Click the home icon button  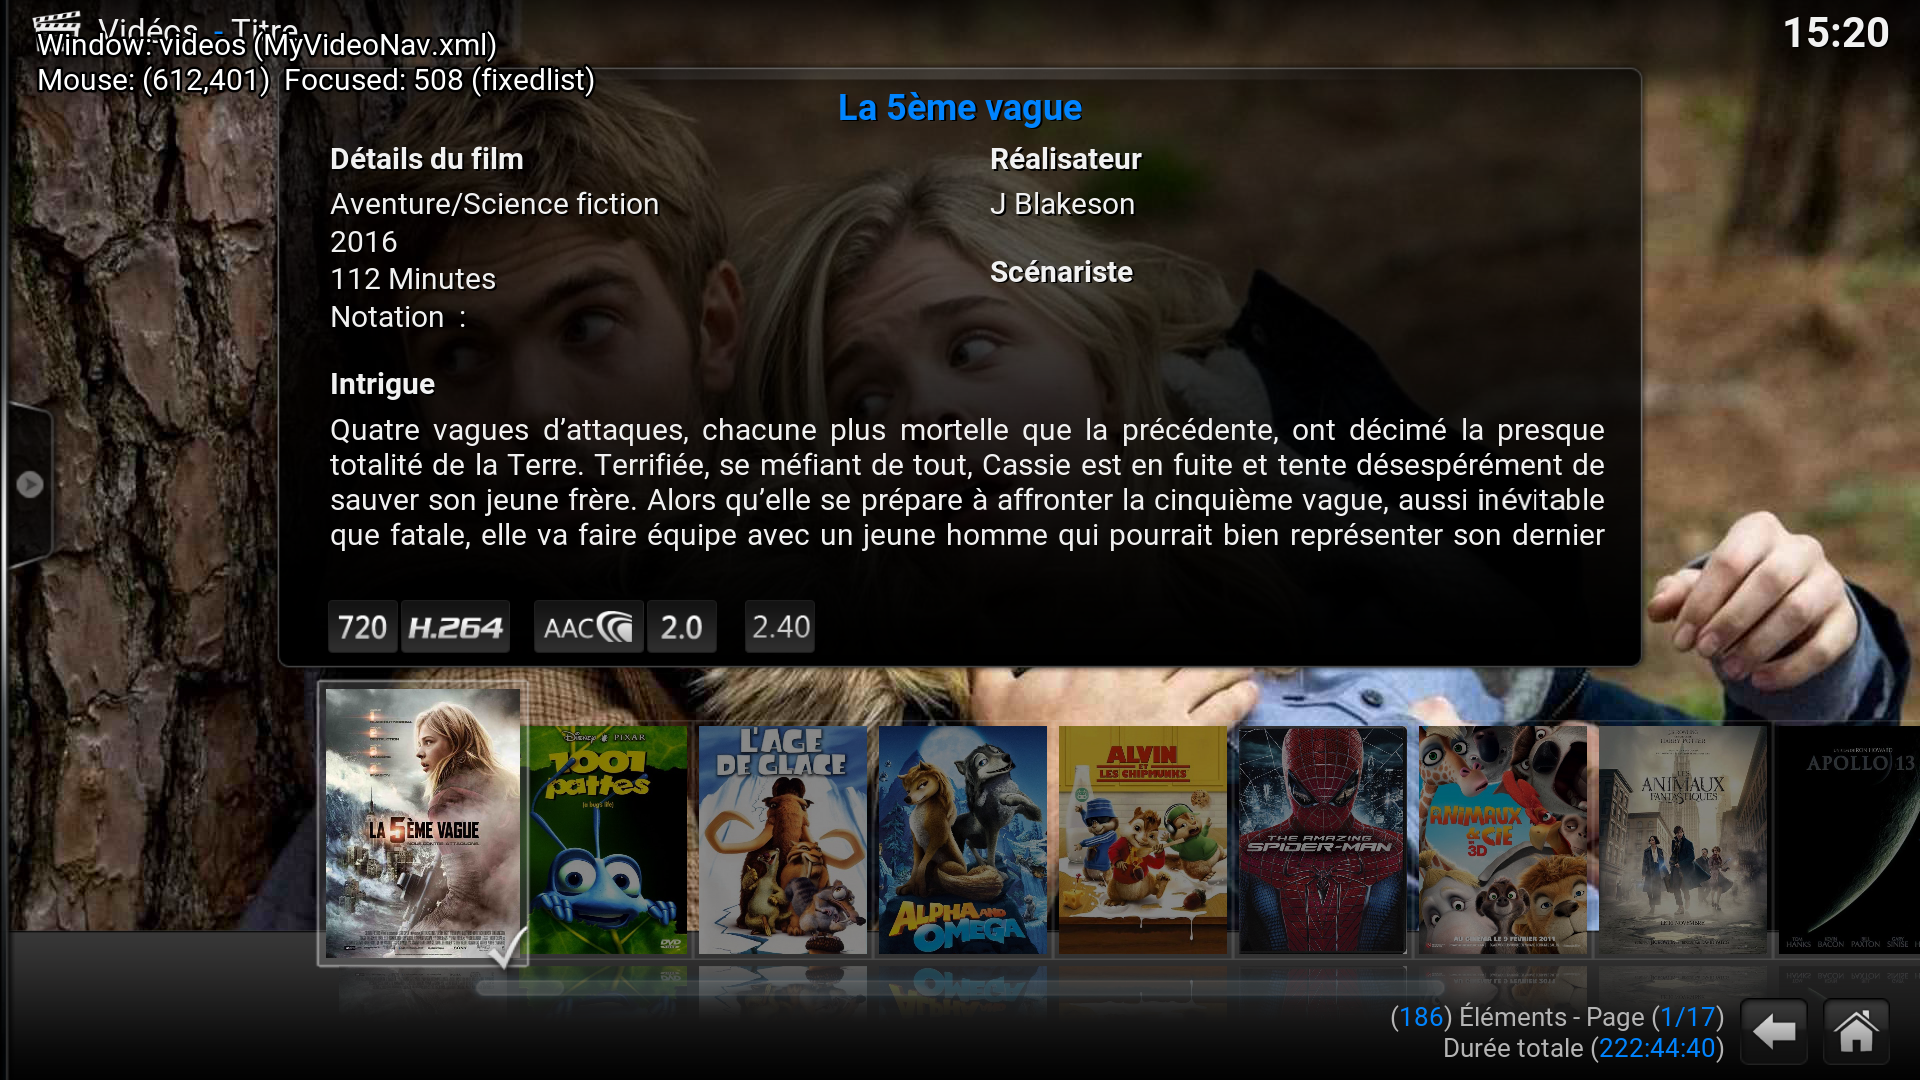click(1856, 1031)
